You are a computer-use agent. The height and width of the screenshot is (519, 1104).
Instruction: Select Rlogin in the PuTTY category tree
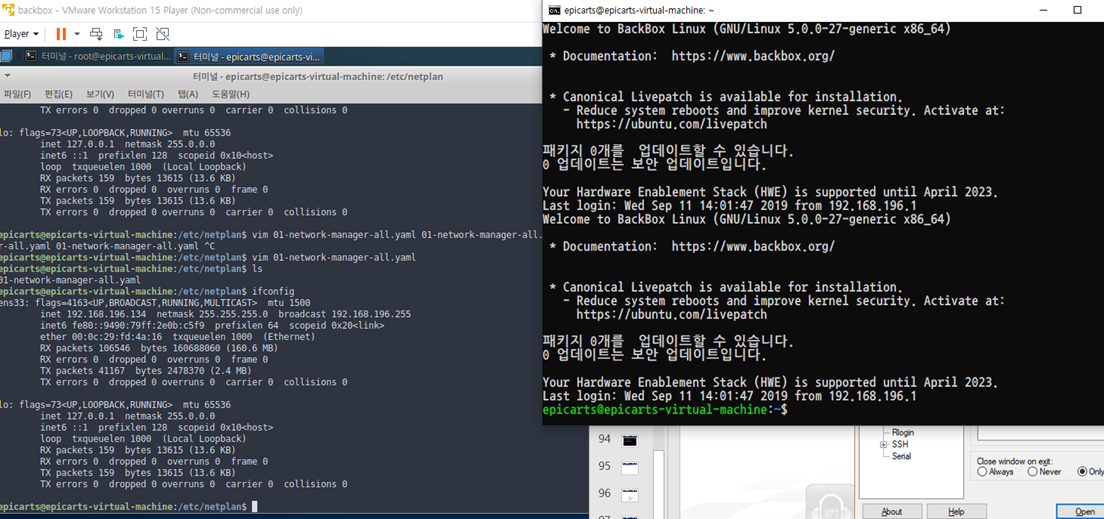pos(903,432)
